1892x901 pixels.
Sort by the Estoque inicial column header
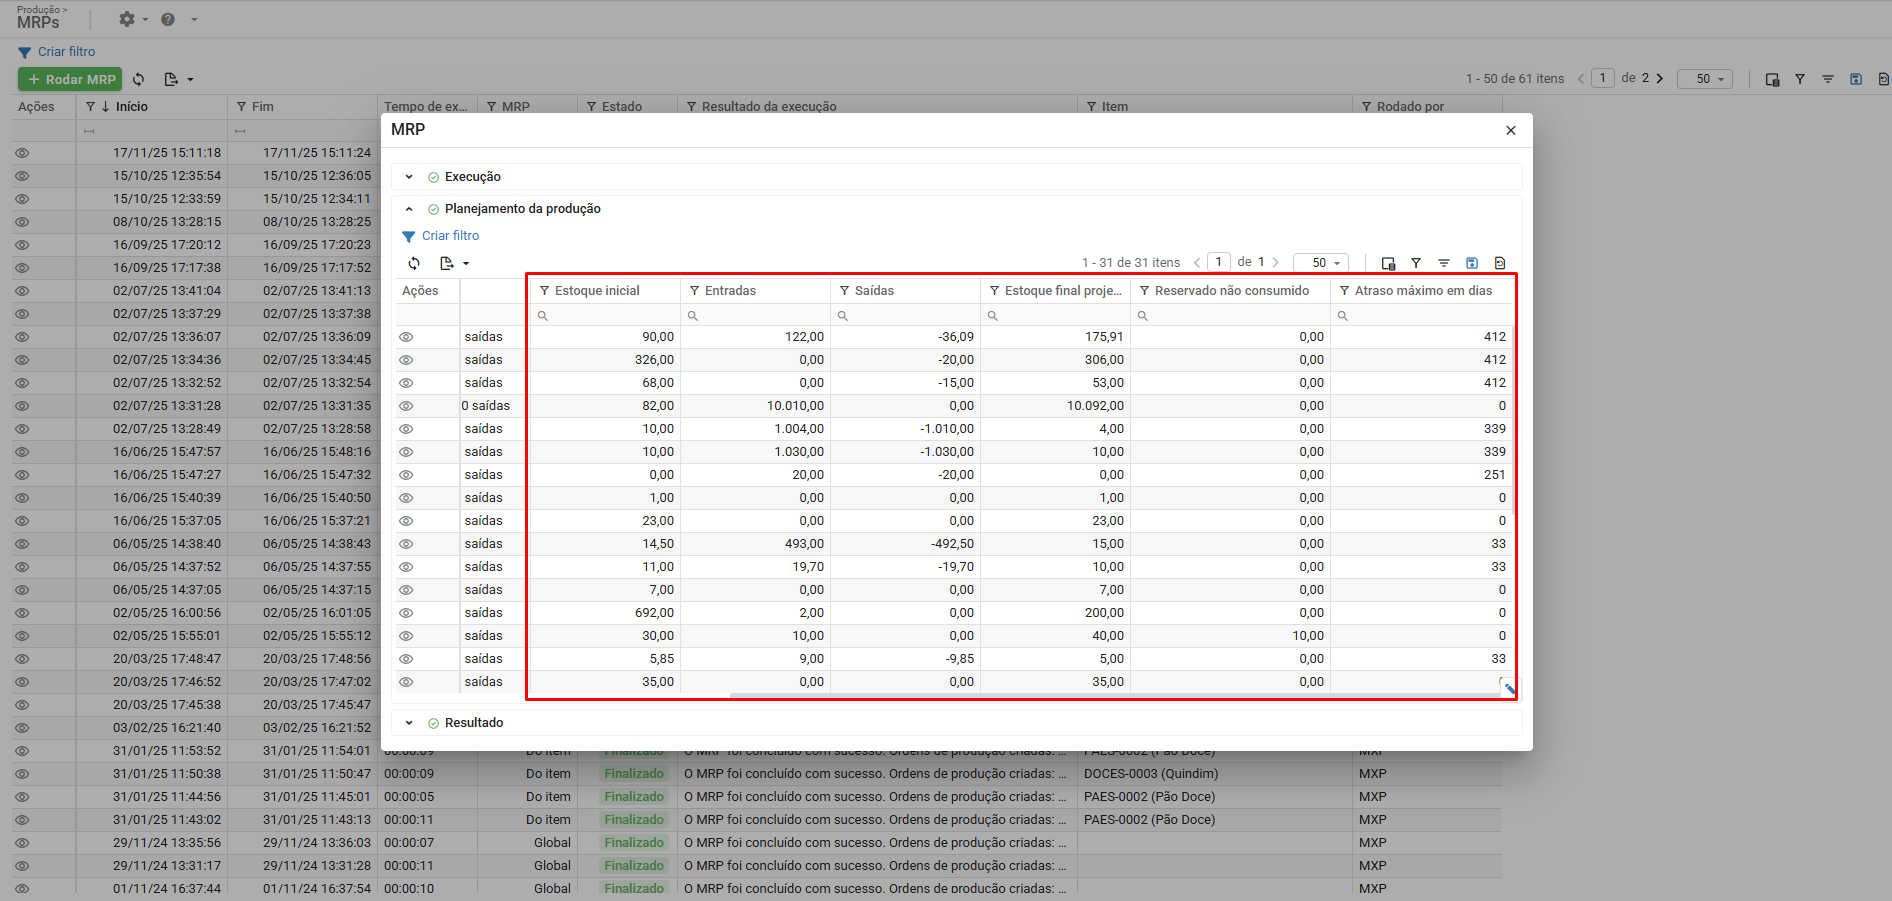tap(597, 291)
